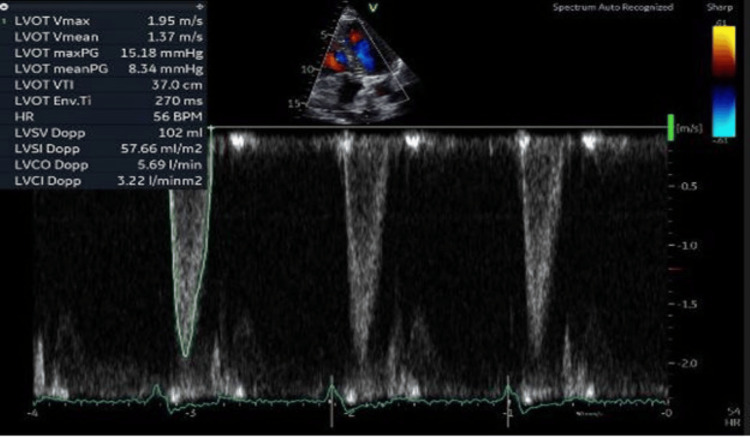
Task: Click the -4 time axis label
Action: tap(33, 413)
